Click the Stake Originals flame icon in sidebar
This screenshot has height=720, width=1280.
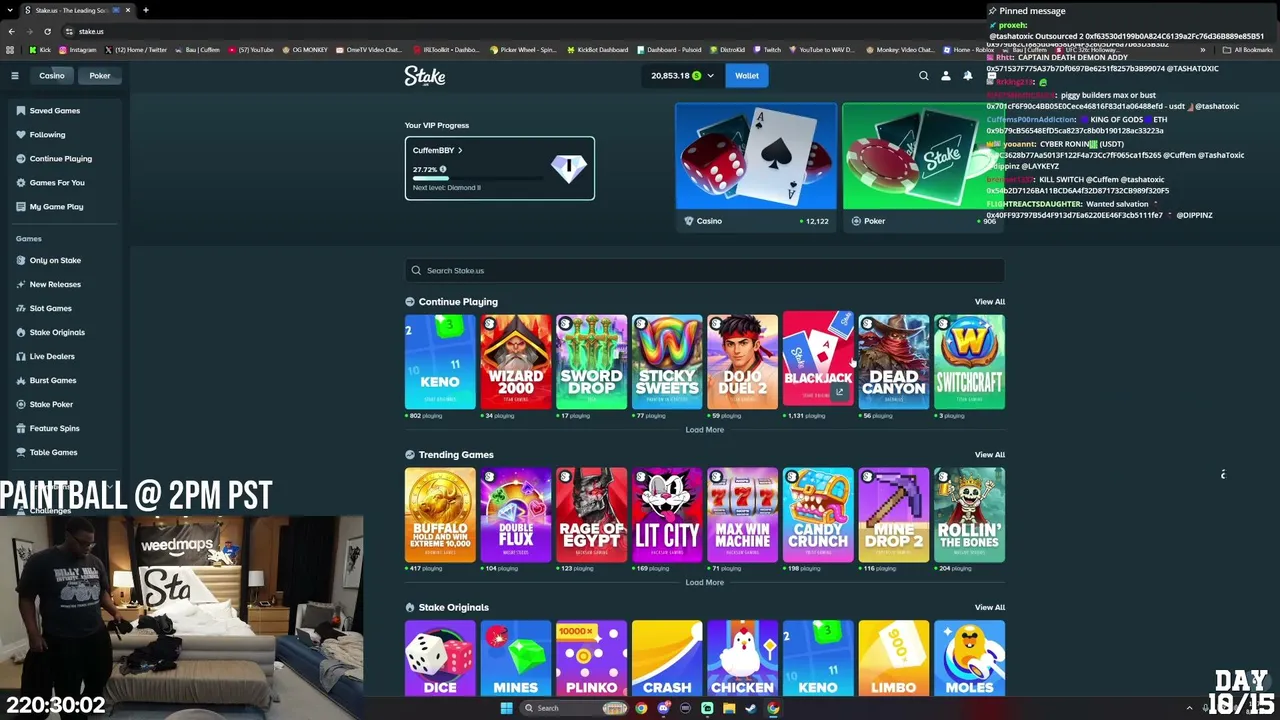click(x=21, y=333)
